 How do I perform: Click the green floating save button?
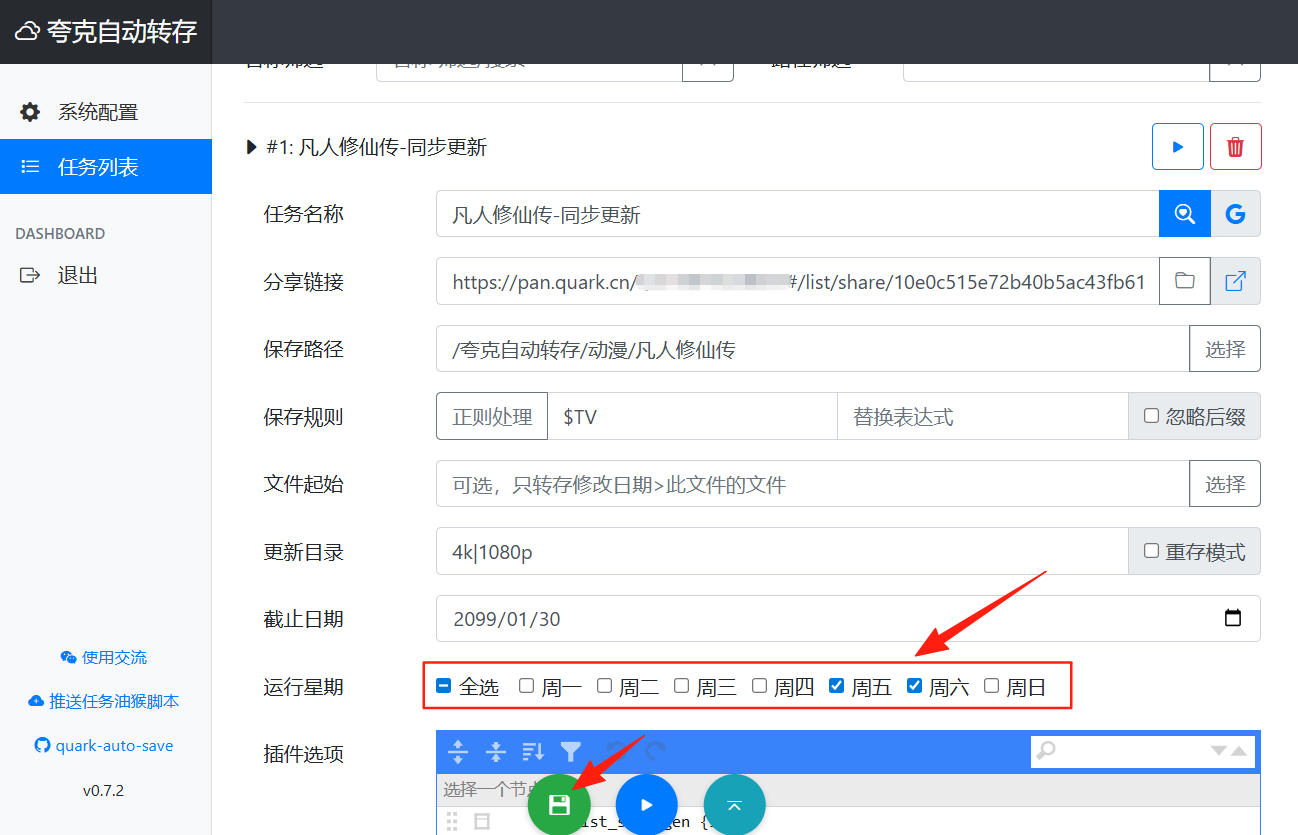click(x=559, y=804)
